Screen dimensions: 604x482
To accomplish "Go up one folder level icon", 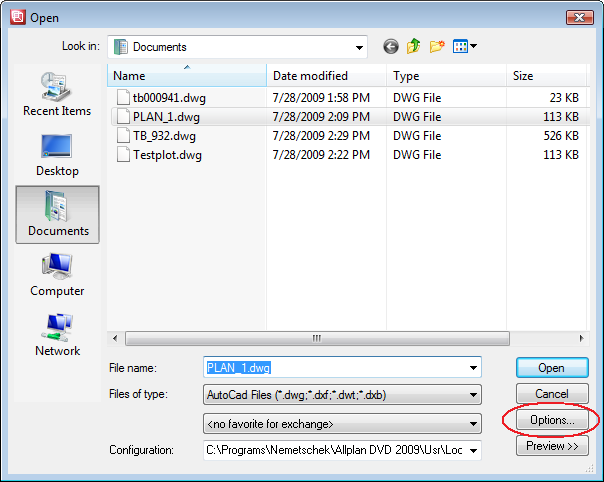I will (x=413, y=47).
